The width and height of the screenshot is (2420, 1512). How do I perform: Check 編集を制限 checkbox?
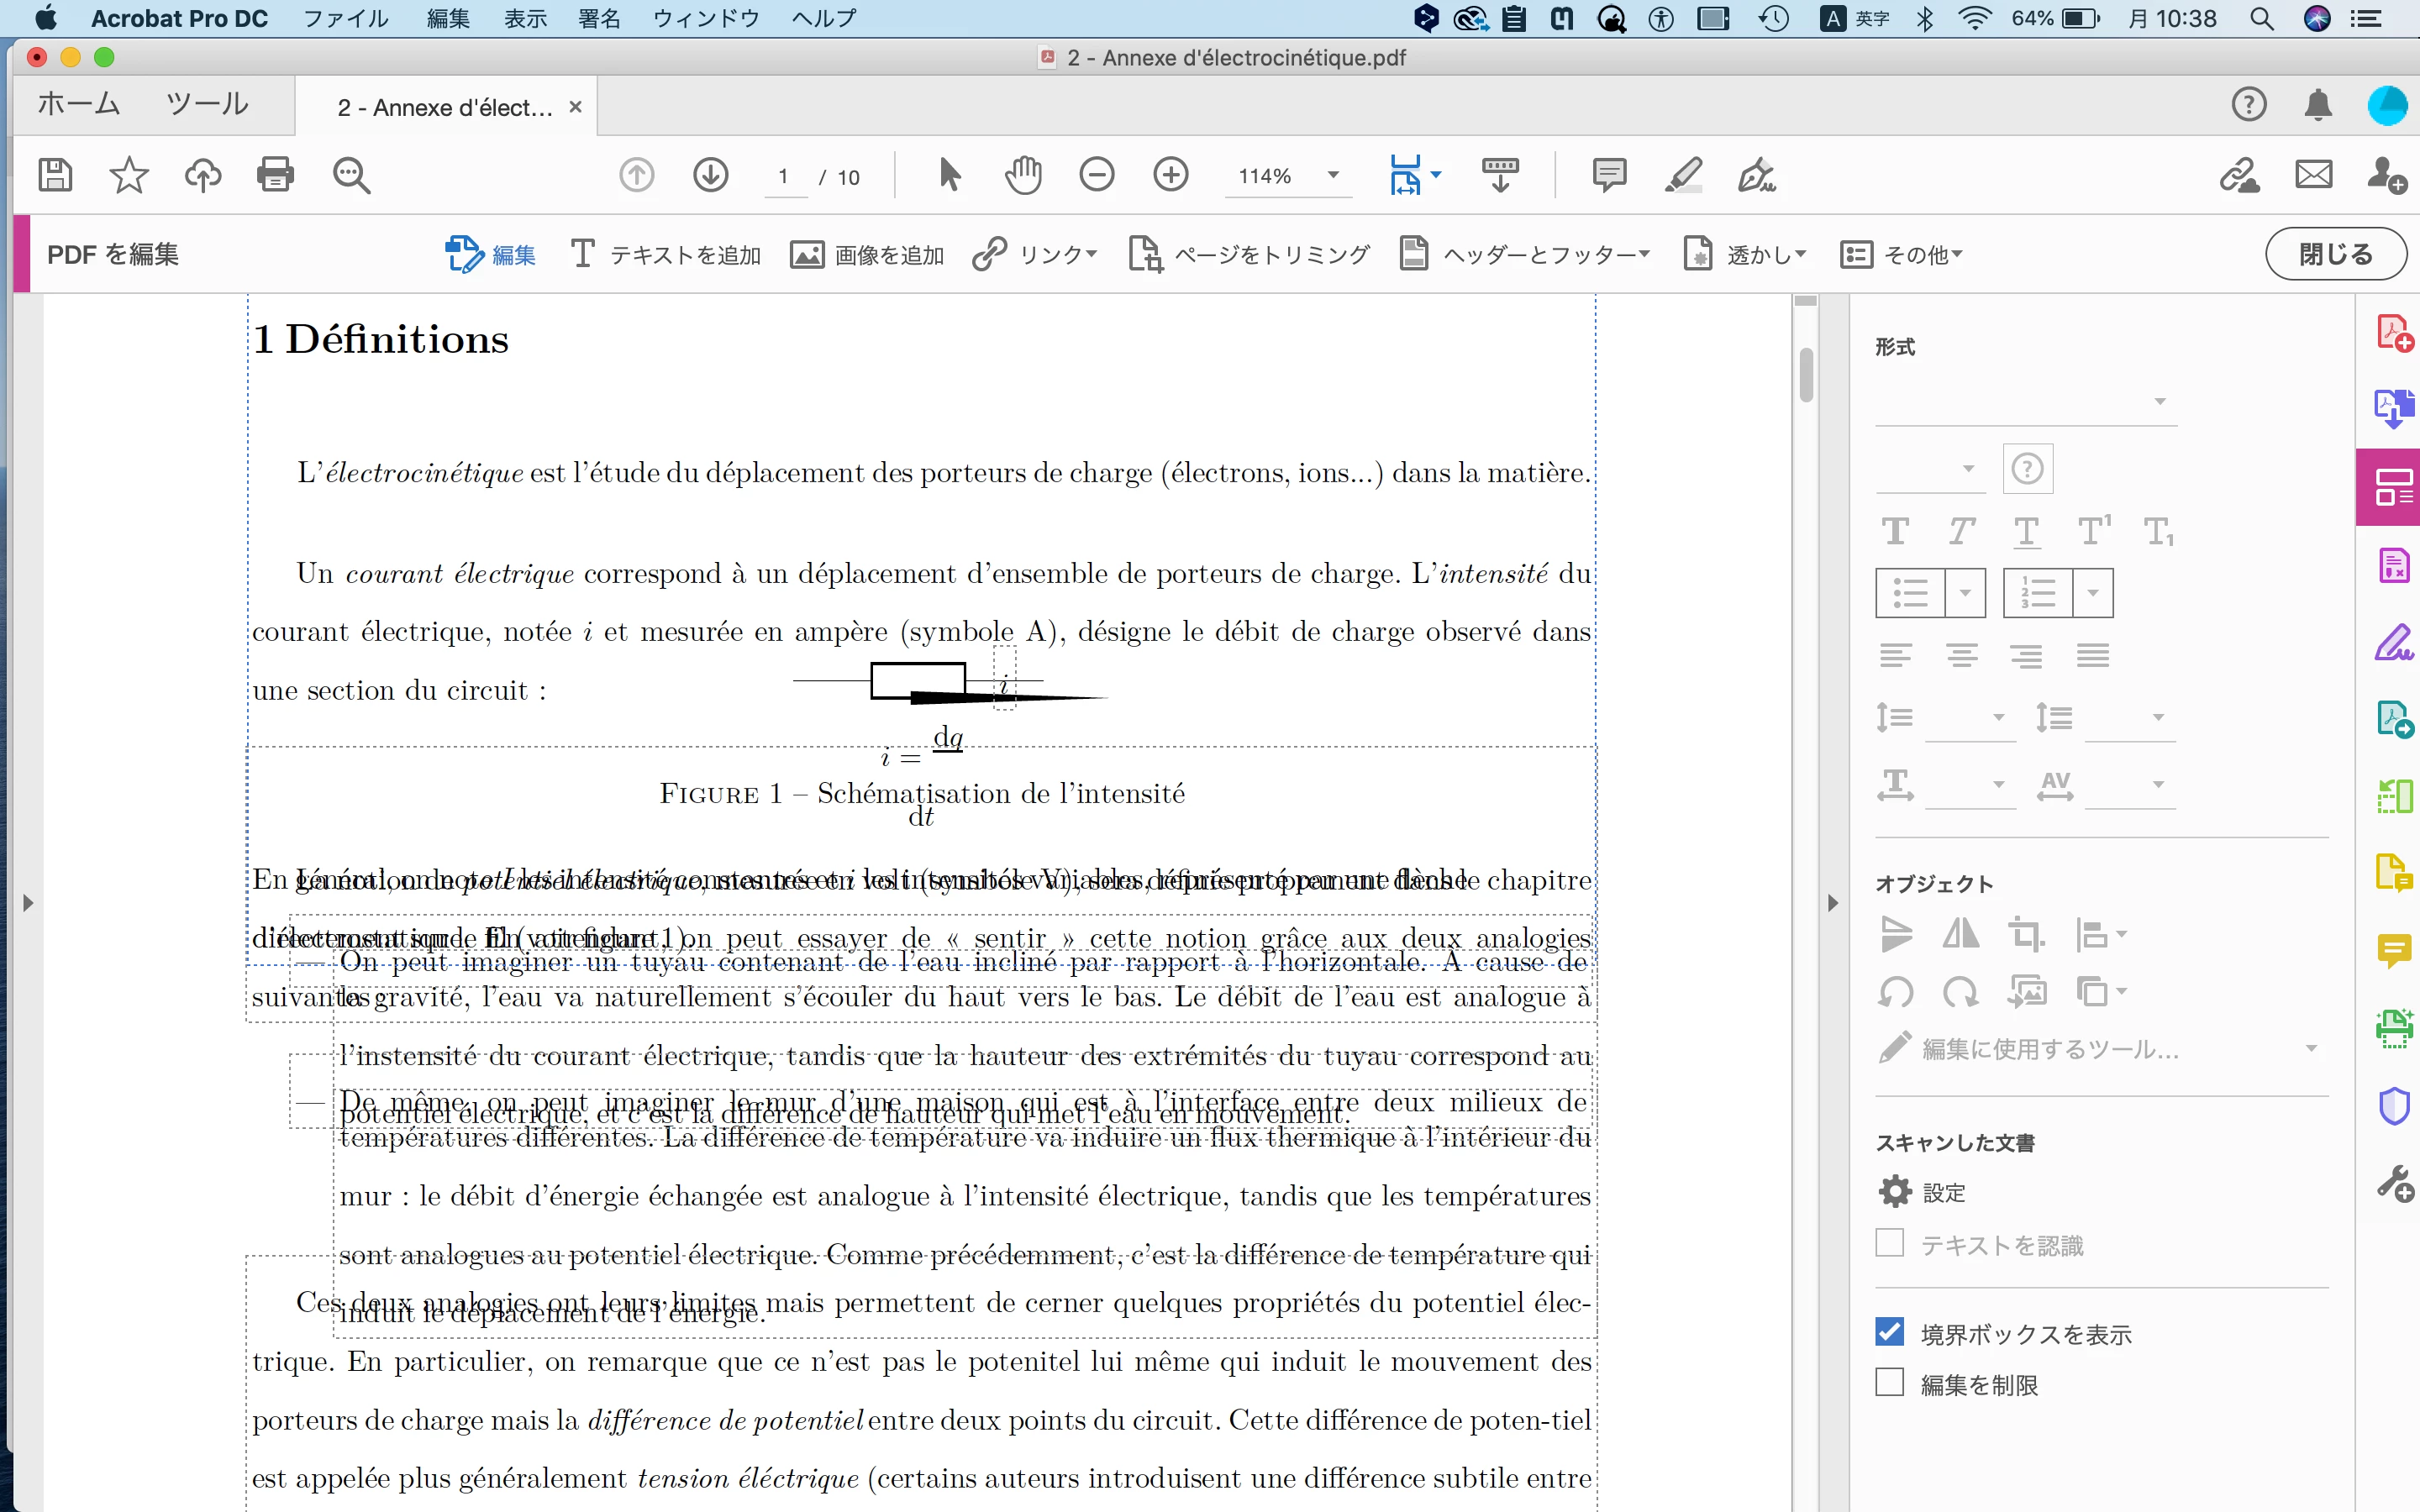coord(1889,1383)
